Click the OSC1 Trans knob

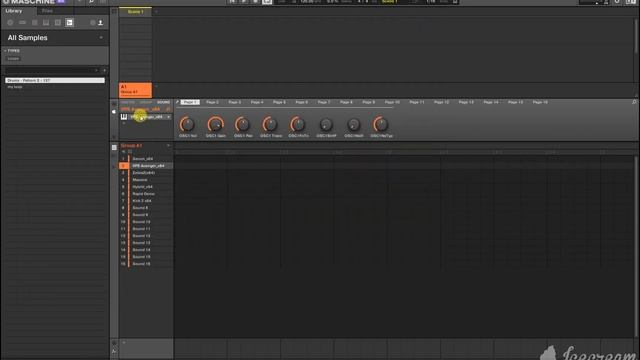click(270, 124)
